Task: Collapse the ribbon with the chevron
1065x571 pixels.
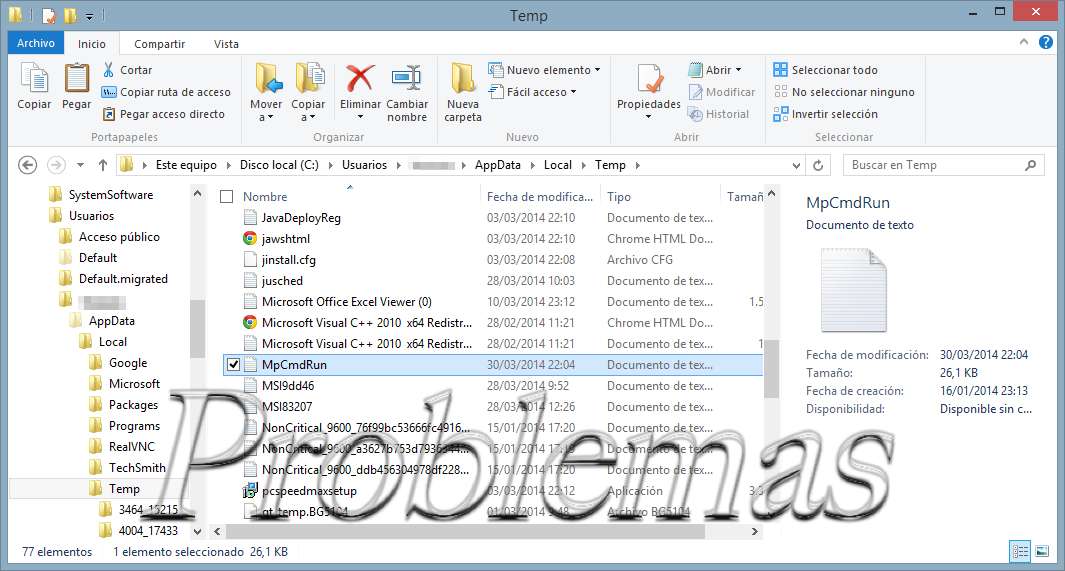Action: (1024, 42)
